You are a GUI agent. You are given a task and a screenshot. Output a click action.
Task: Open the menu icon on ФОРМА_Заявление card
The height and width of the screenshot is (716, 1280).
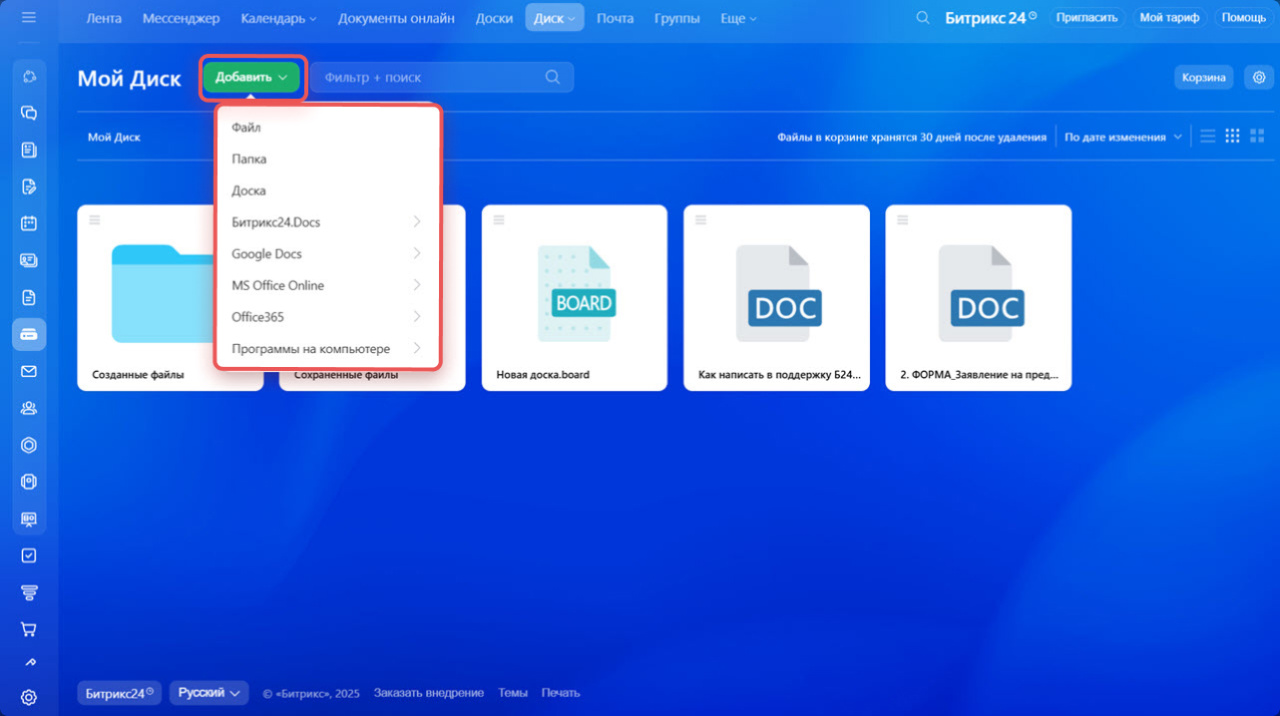[x=902, y=220]
